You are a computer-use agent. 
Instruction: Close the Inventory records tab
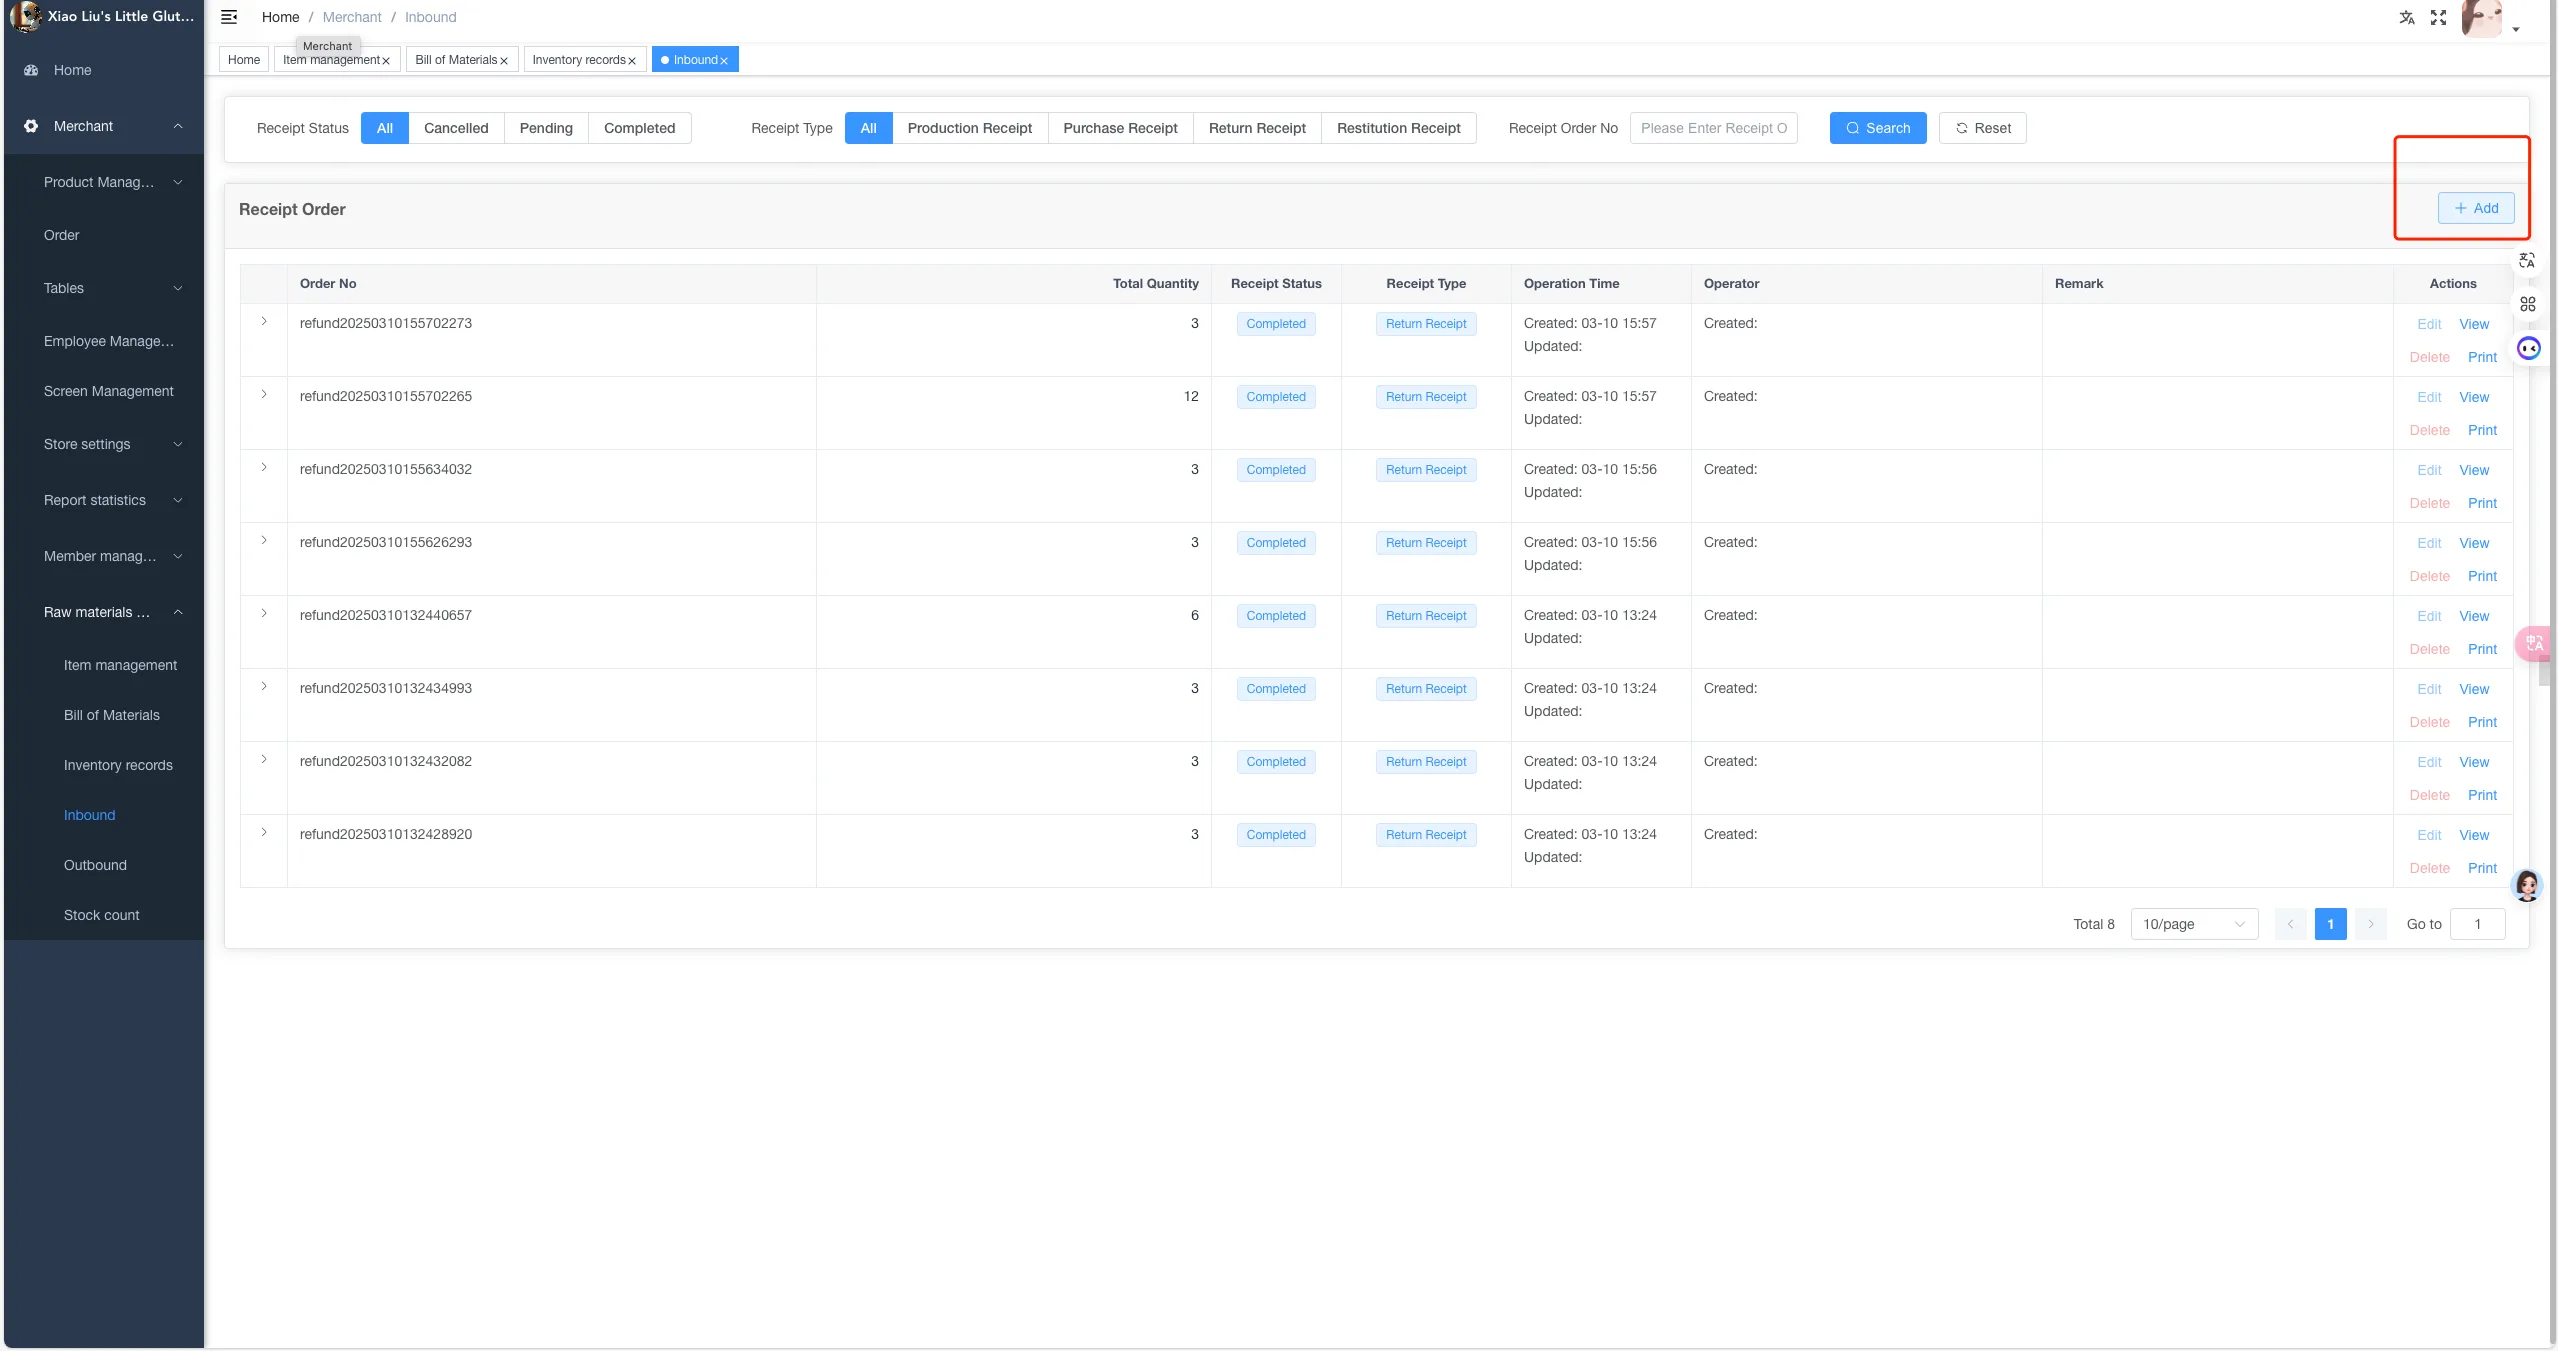click(x=632, y=61)
